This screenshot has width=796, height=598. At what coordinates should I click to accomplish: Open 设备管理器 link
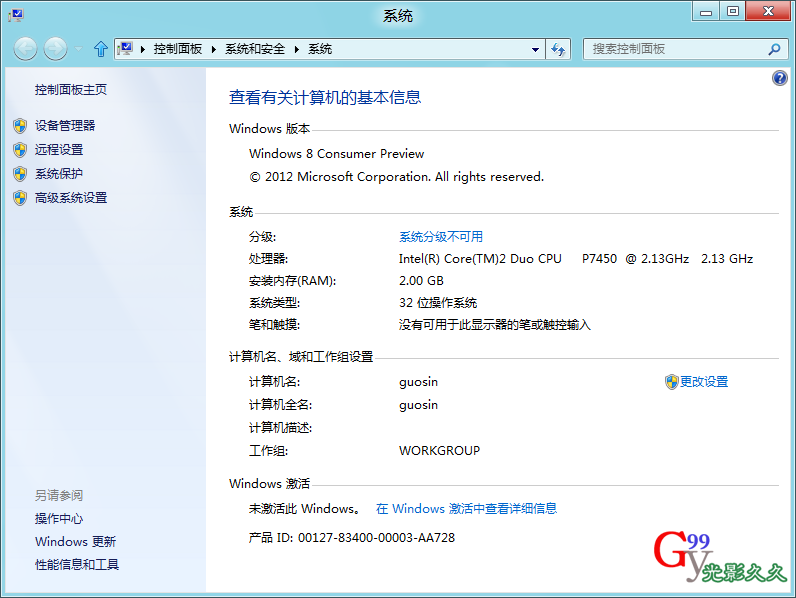pos(65,126)
